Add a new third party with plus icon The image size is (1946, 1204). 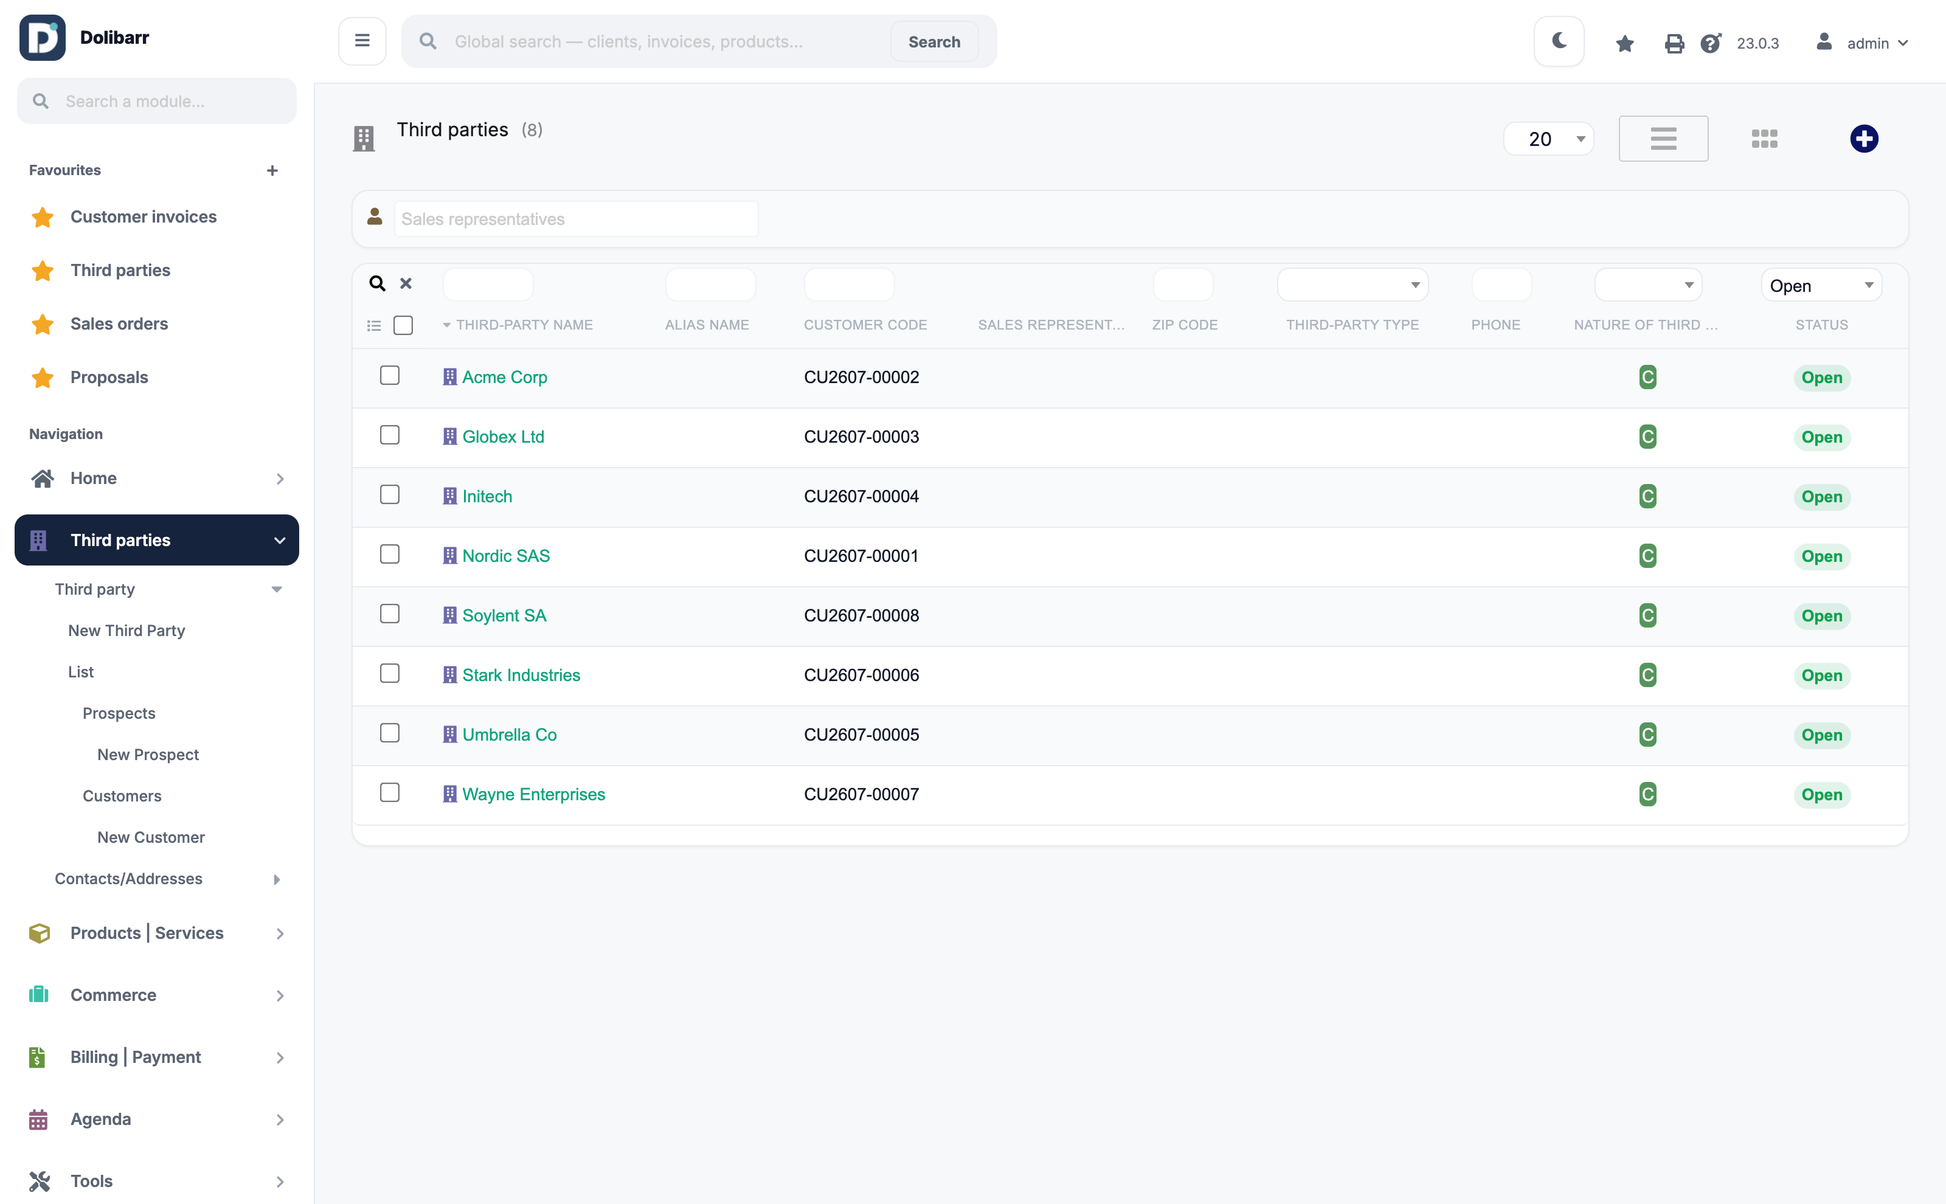pyautogui.click(x=1864, y=139)
